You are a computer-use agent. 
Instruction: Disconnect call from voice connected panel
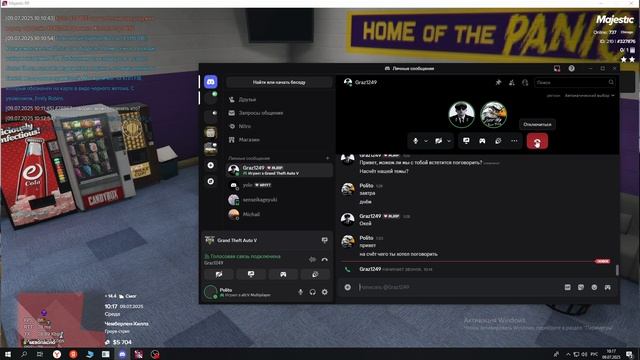tap(324, 259)
